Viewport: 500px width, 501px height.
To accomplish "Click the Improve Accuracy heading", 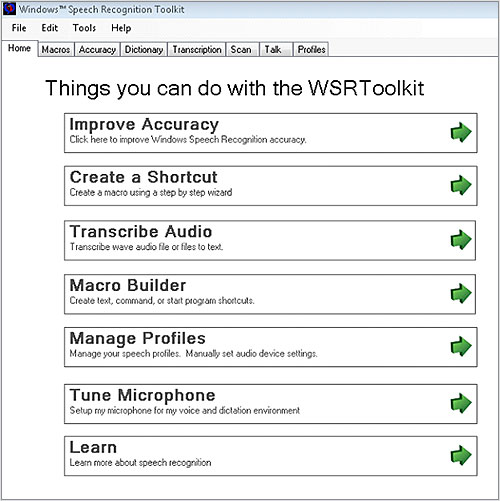I will 144,125.
